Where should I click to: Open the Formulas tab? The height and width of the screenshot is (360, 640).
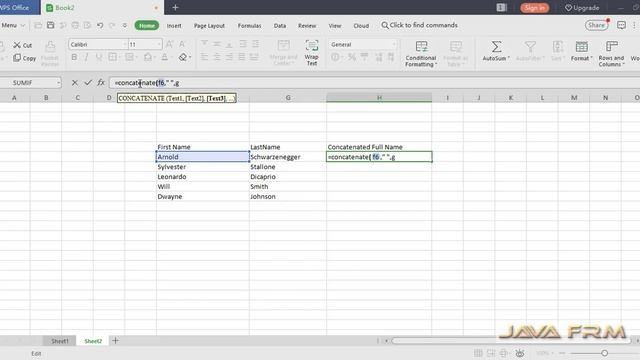[249, 25]
